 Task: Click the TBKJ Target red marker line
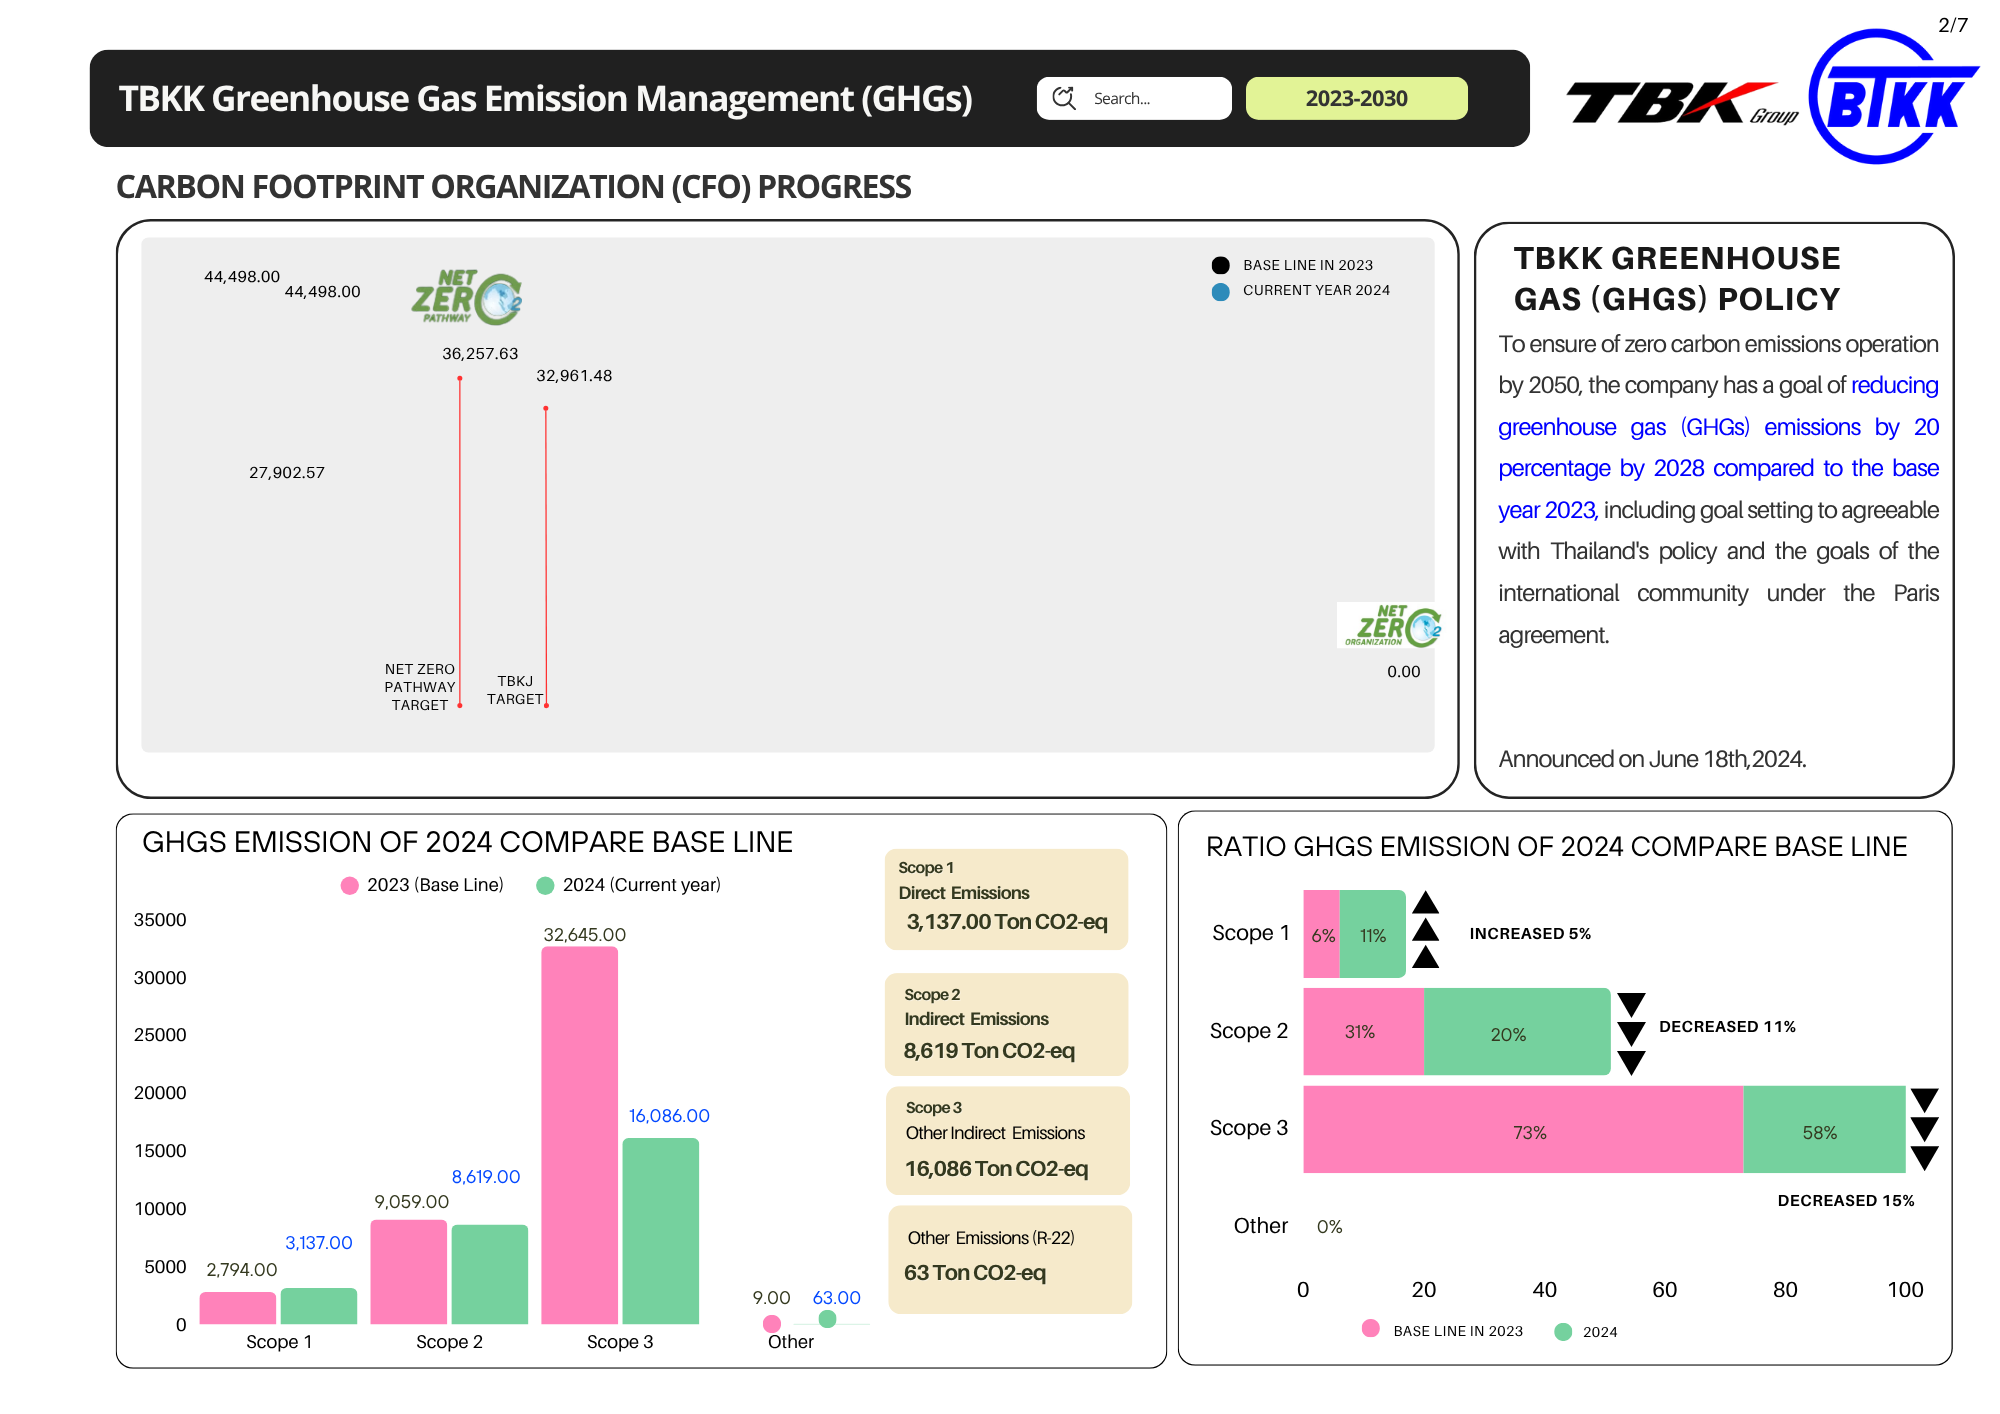pos(546,557)
